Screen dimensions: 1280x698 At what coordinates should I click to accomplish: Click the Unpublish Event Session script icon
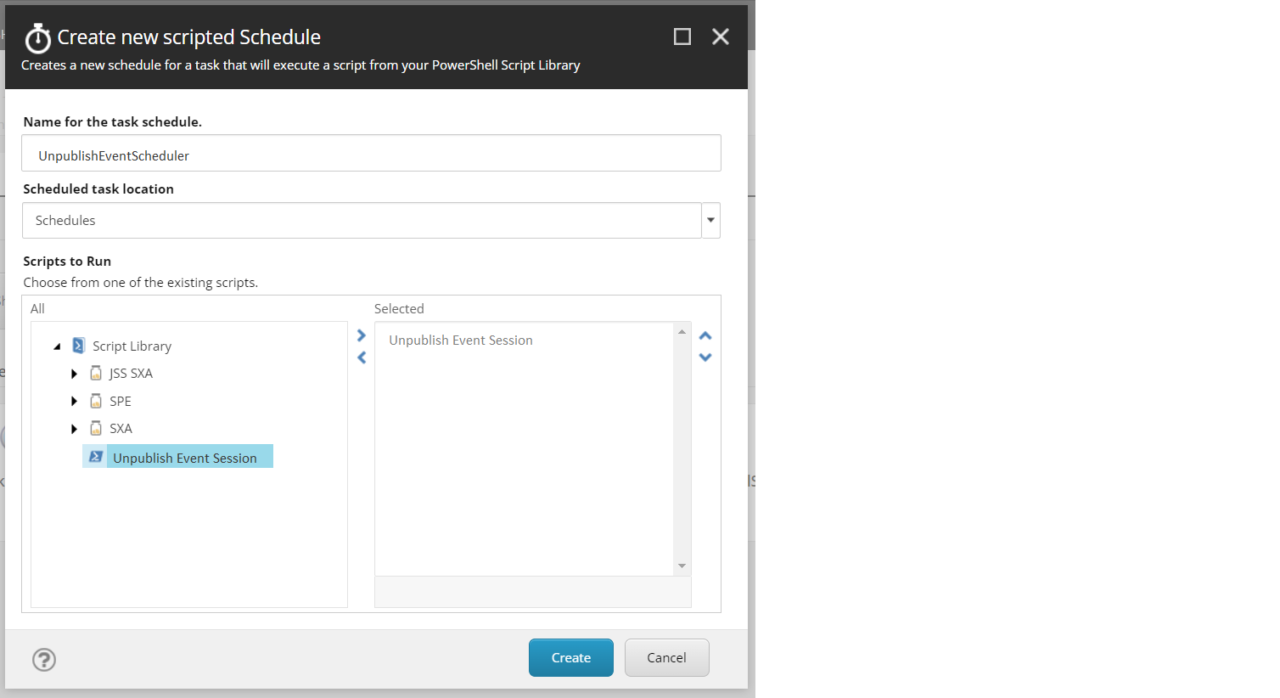[x=96, y=457]
